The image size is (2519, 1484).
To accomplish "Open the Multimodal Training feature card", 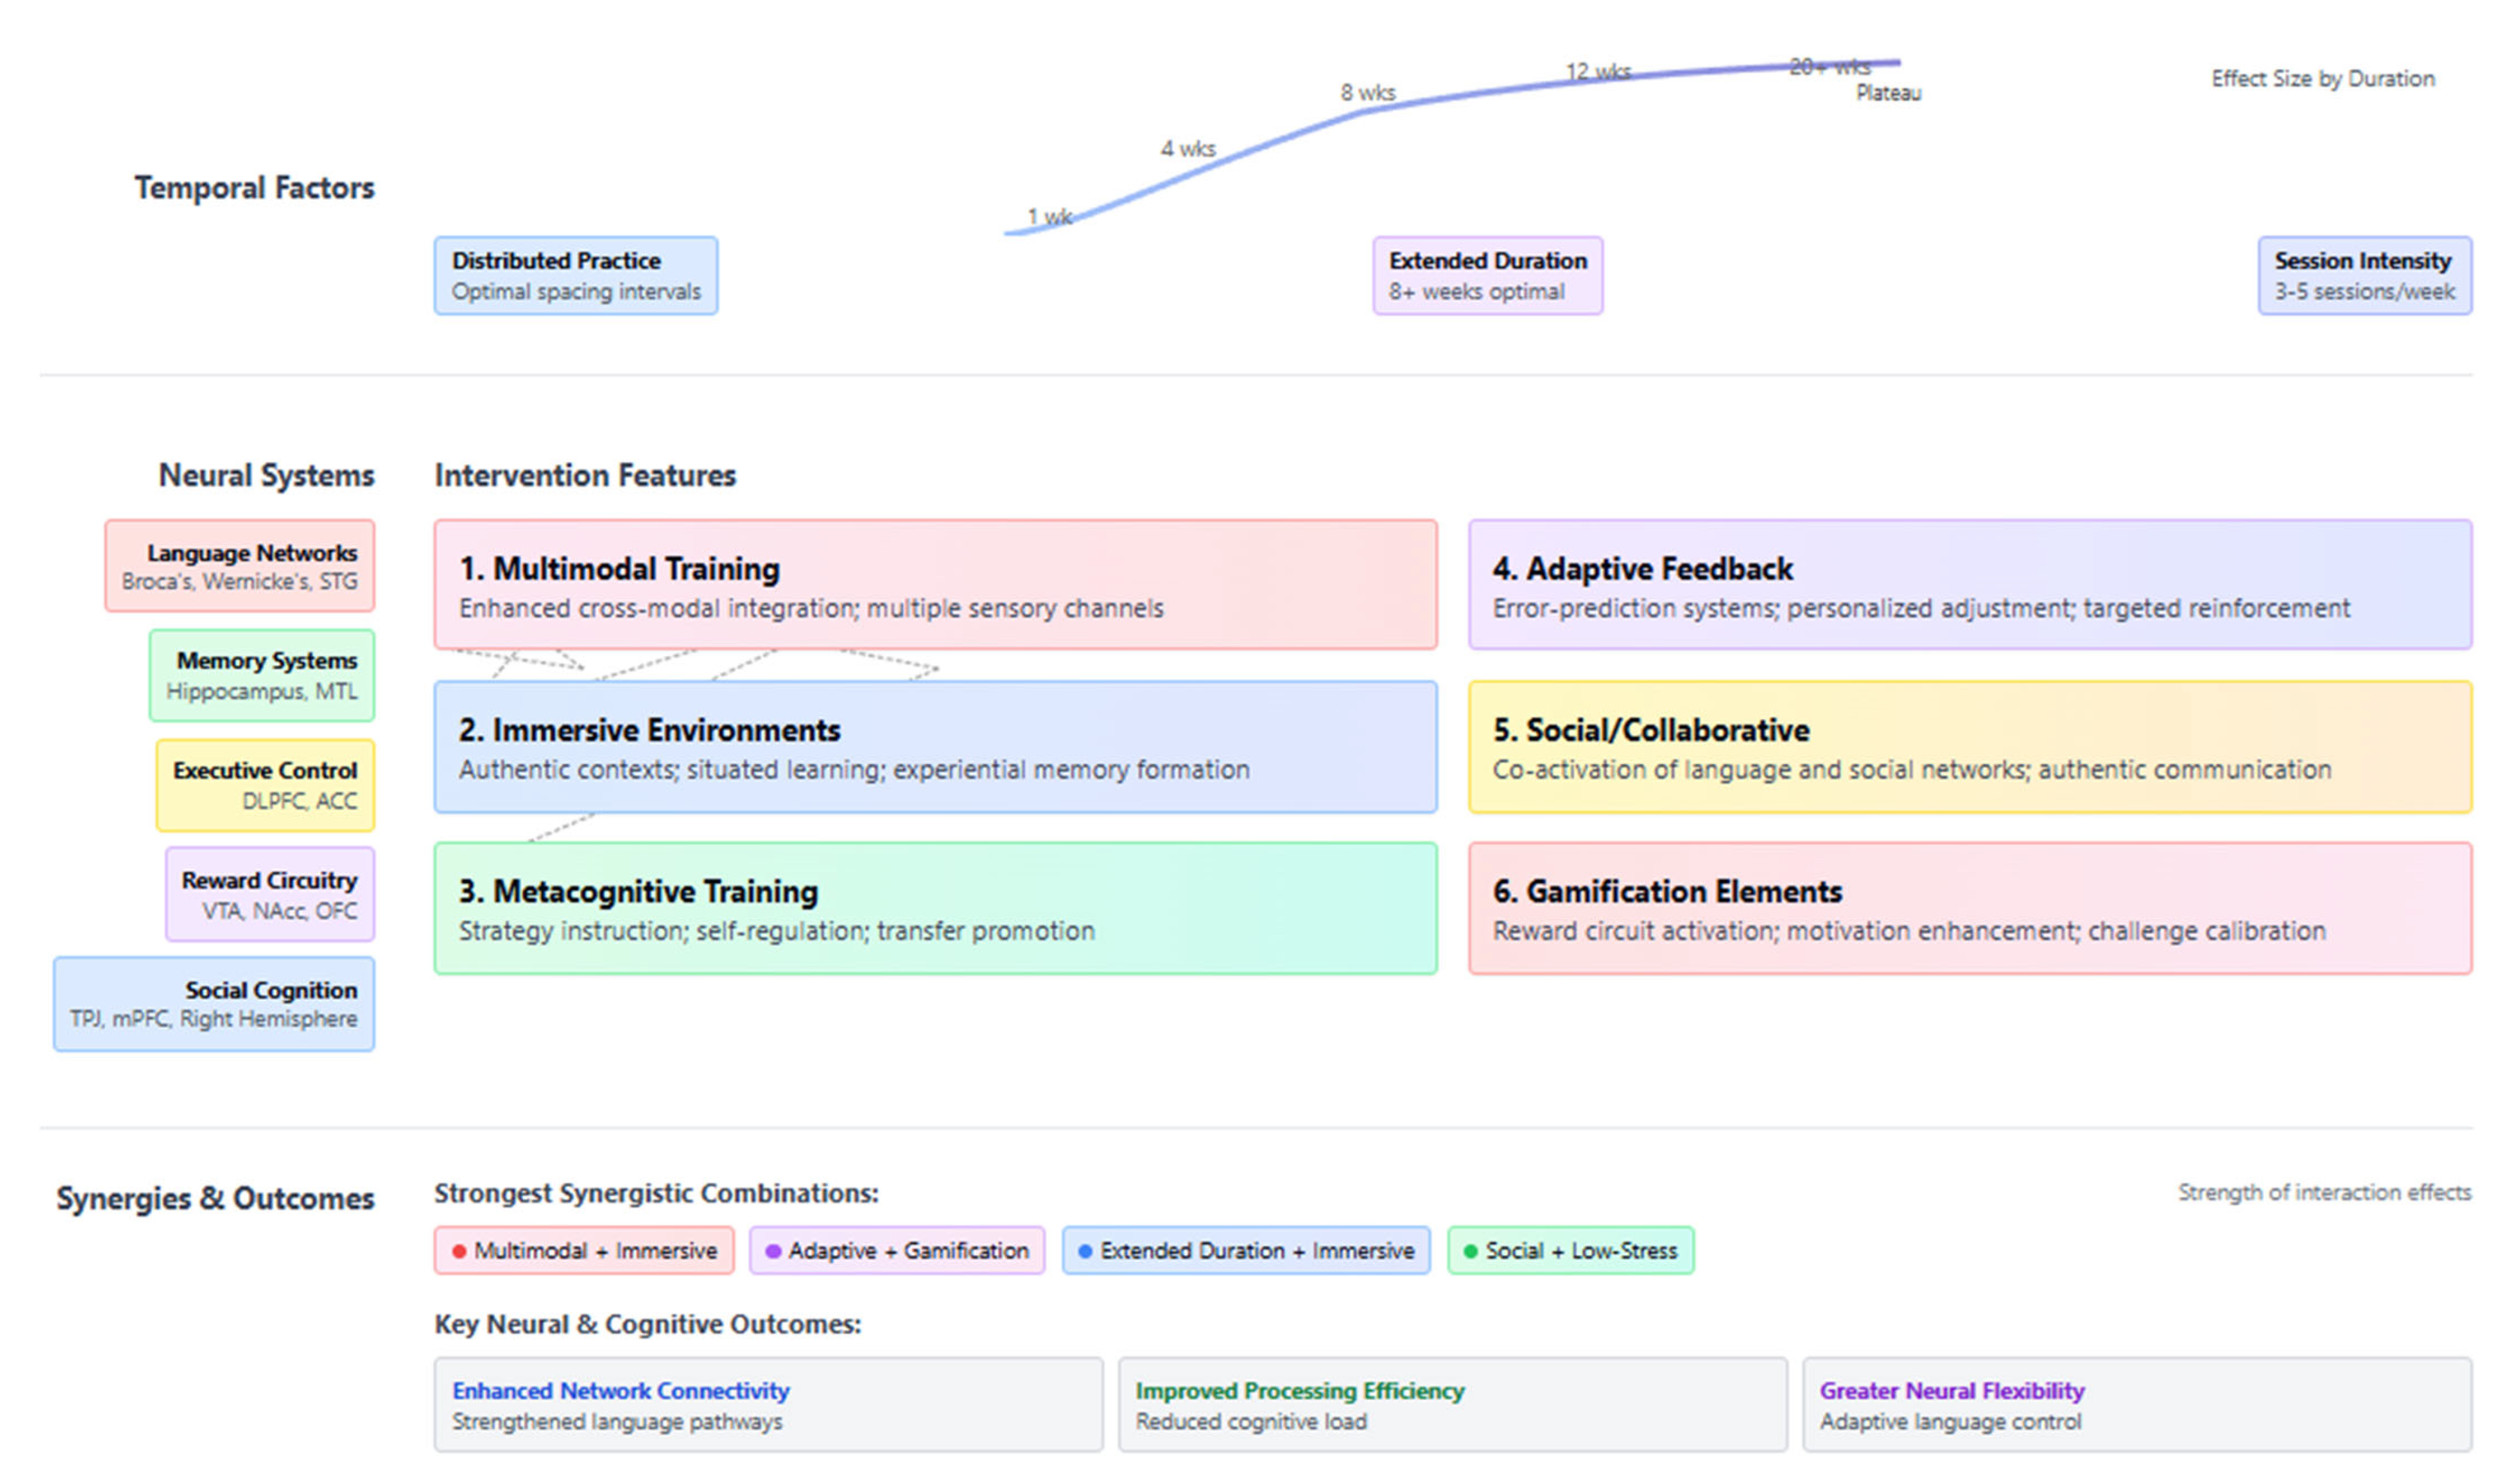I will (x=935, y=584).
